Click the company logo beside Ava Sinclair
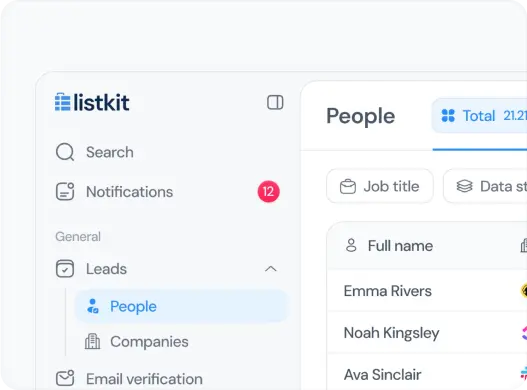 pos(524,374)
